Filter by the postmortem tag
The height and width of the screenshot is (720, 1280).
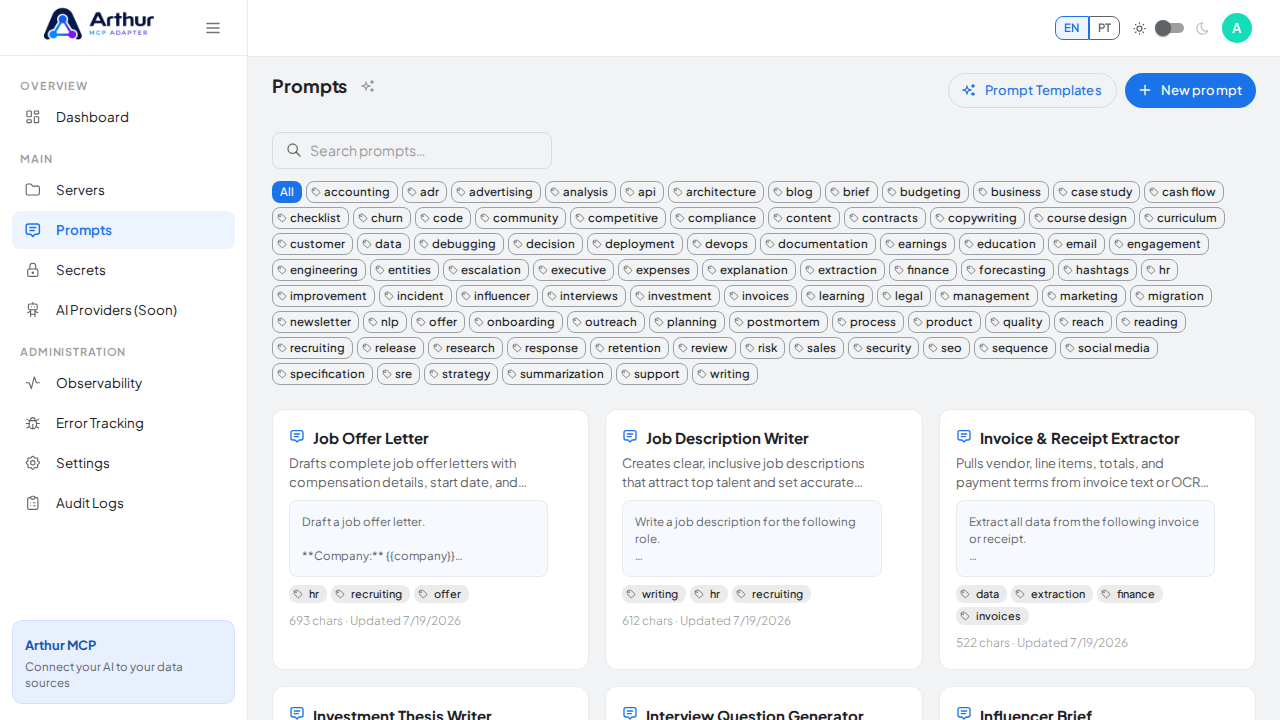(778, 322)
